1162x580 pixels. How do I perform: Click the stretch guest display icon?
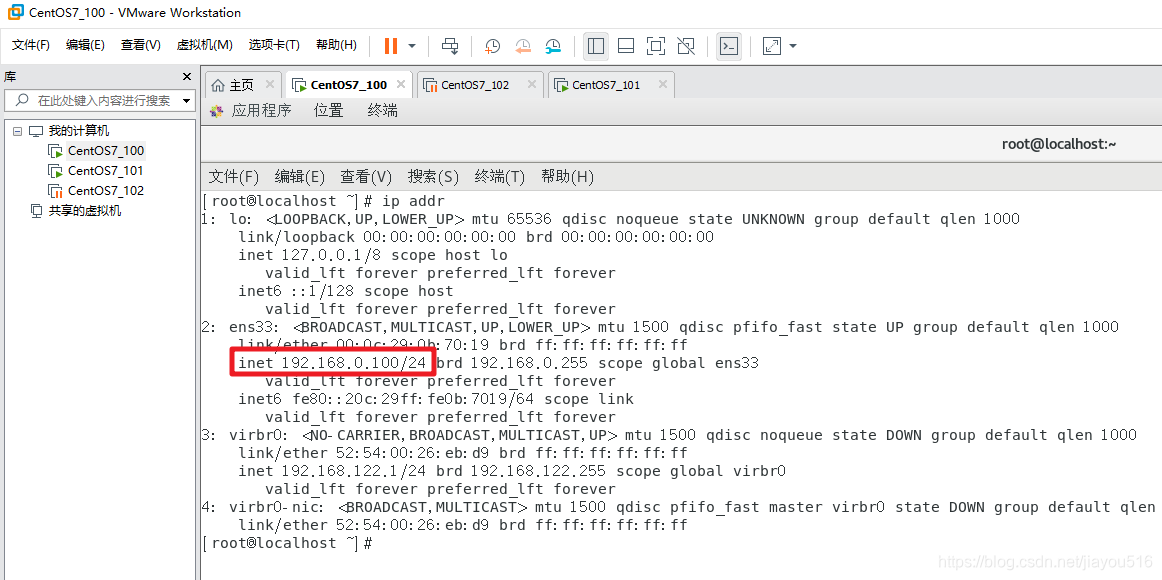pyautogui.click(x=772, y=46)
